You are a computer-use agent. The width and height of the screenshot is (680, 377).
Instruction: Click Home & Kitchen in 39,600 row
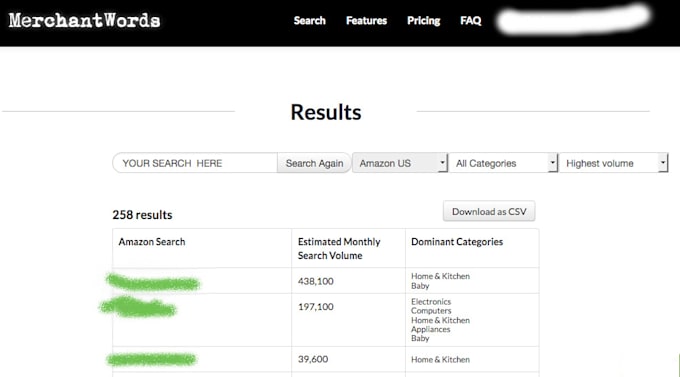(440, 359)
